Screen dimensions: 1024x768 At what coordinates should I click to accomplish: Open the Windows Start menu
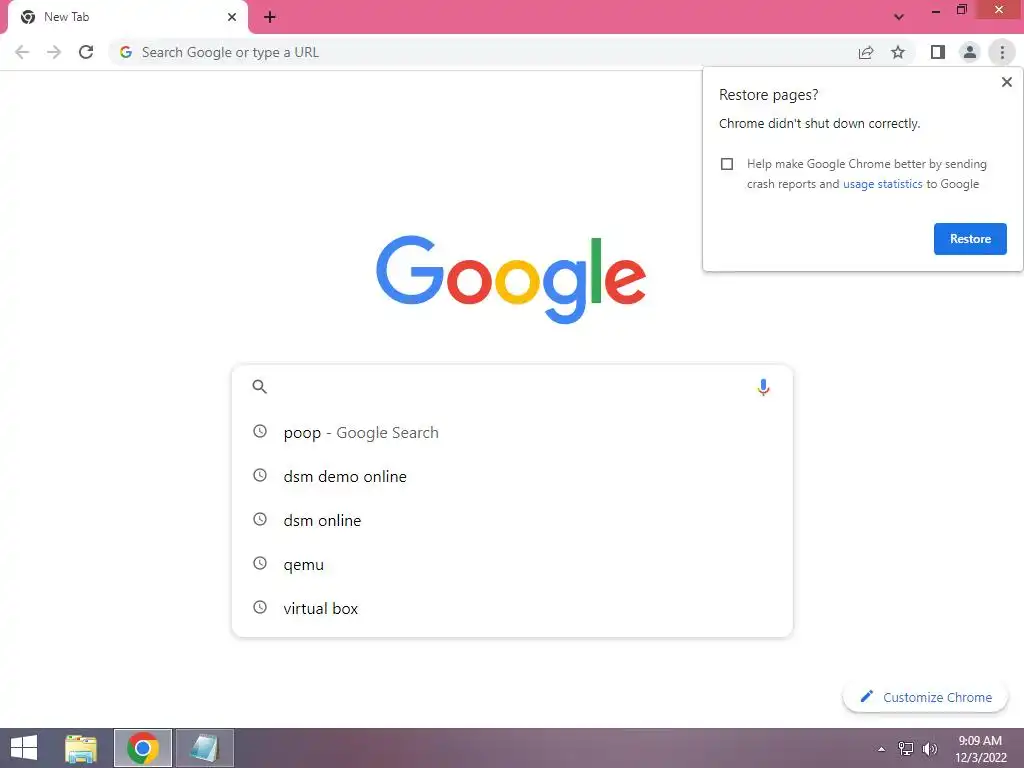(24, 748)
